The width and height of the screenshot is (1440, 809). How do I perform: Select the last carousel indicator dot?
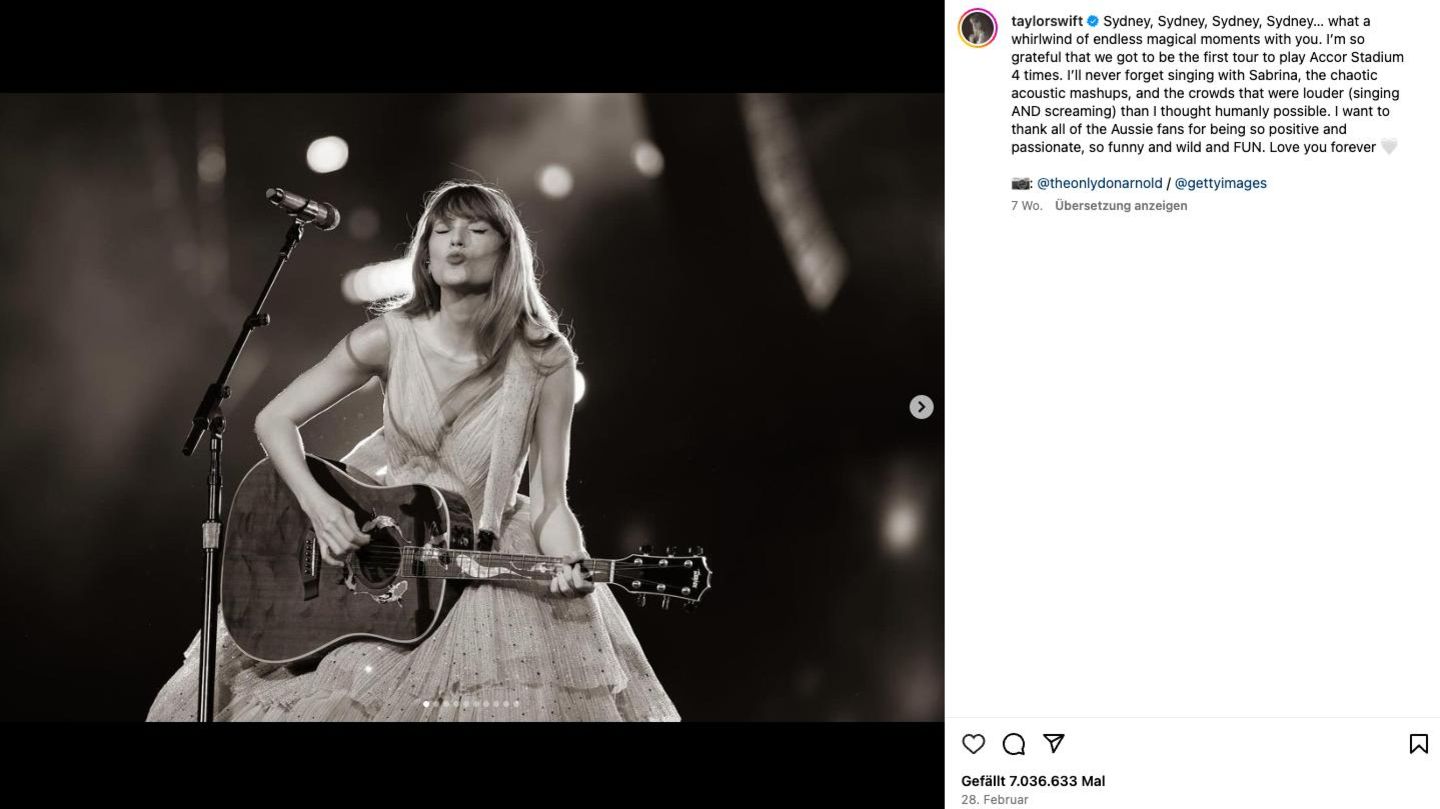point(516,704)
